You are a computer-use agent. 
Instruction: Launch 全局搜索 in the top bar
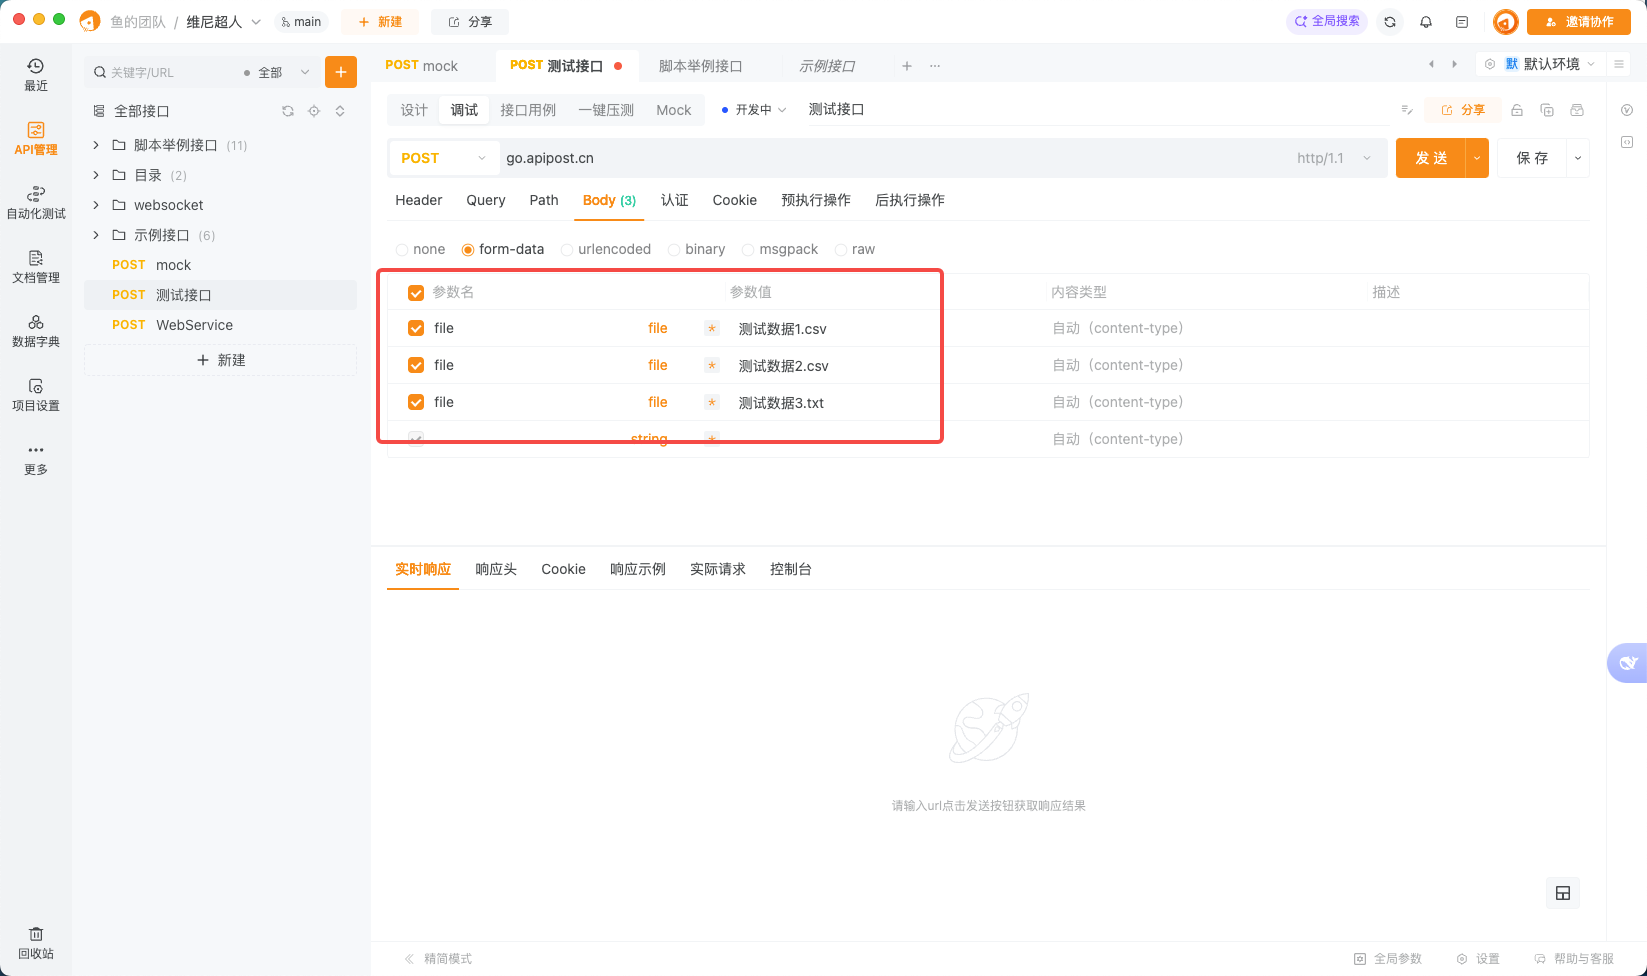[x=1327, y=21]
